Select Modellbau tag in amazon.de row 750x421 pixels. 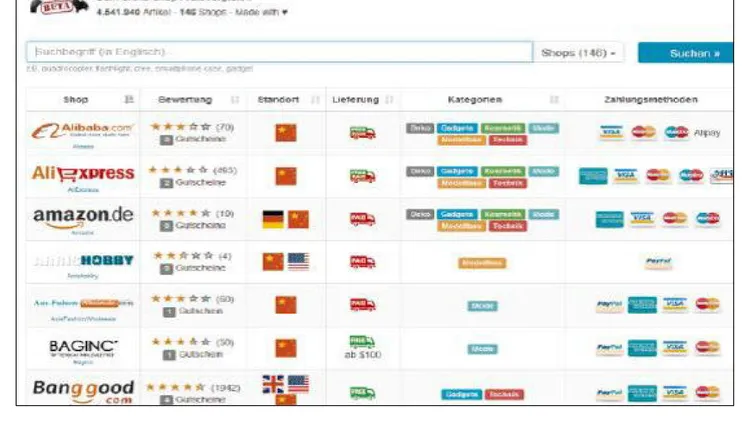point(461,226)
